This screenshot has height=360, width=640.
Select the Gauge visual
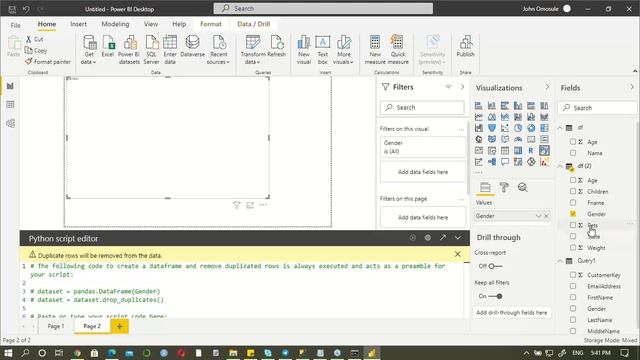[x=518, y=139]
